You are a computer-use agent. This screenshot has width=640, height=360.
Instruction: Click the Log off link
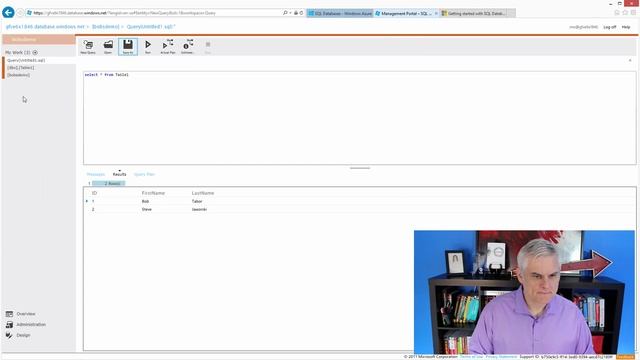pos(610,27)
